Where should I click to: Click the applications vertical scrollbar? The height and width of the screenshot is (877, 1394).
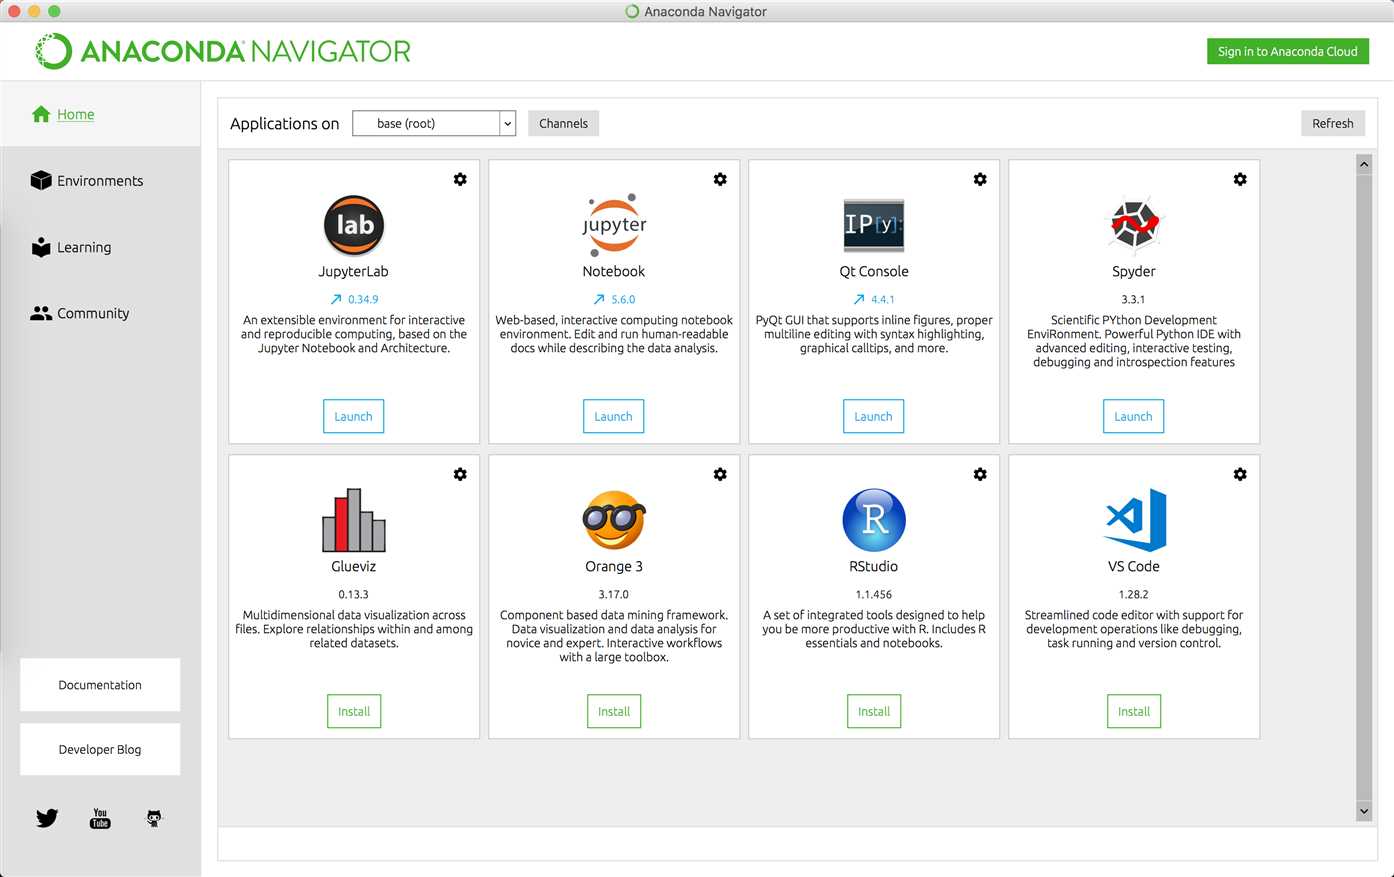coord(1364,487)
